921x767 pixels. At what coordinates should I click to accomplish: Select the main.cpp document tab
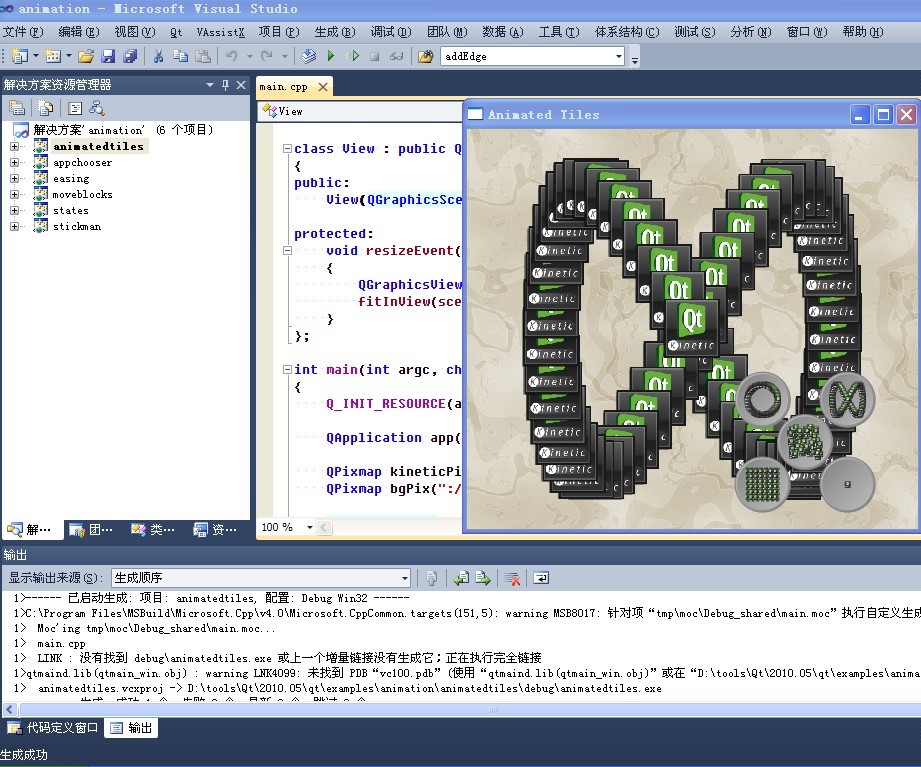tap(284, 87)
